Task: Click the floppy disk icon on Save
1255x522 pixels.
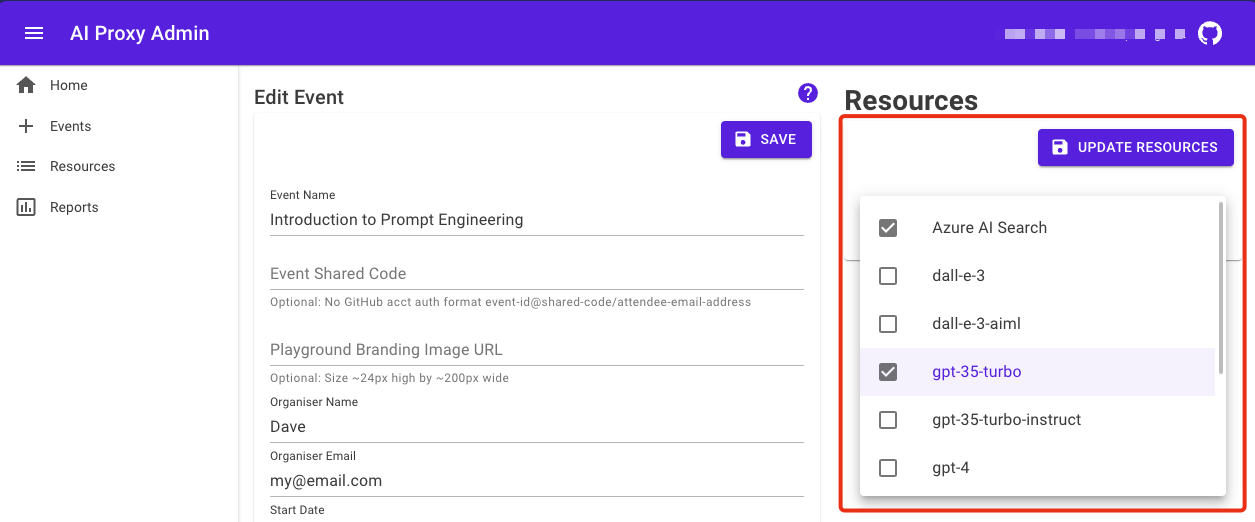Action: pos(743,139)
